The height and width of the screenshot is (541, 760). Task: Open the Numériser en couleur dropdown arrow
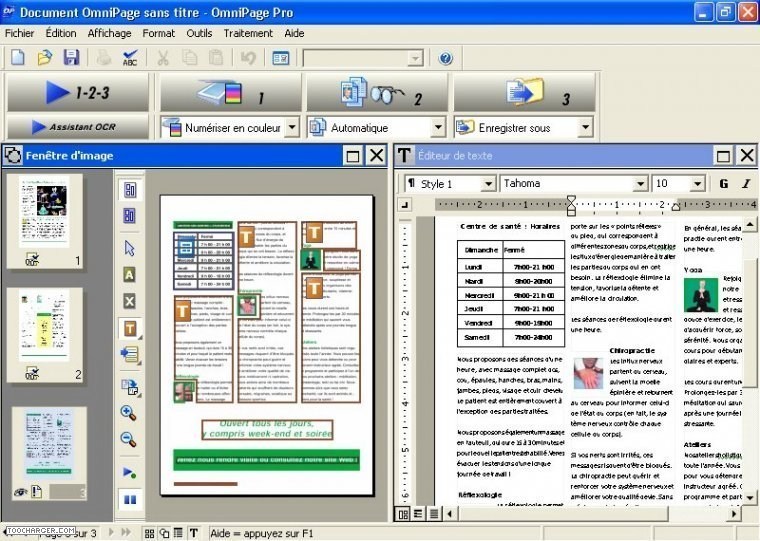[292, 127]
